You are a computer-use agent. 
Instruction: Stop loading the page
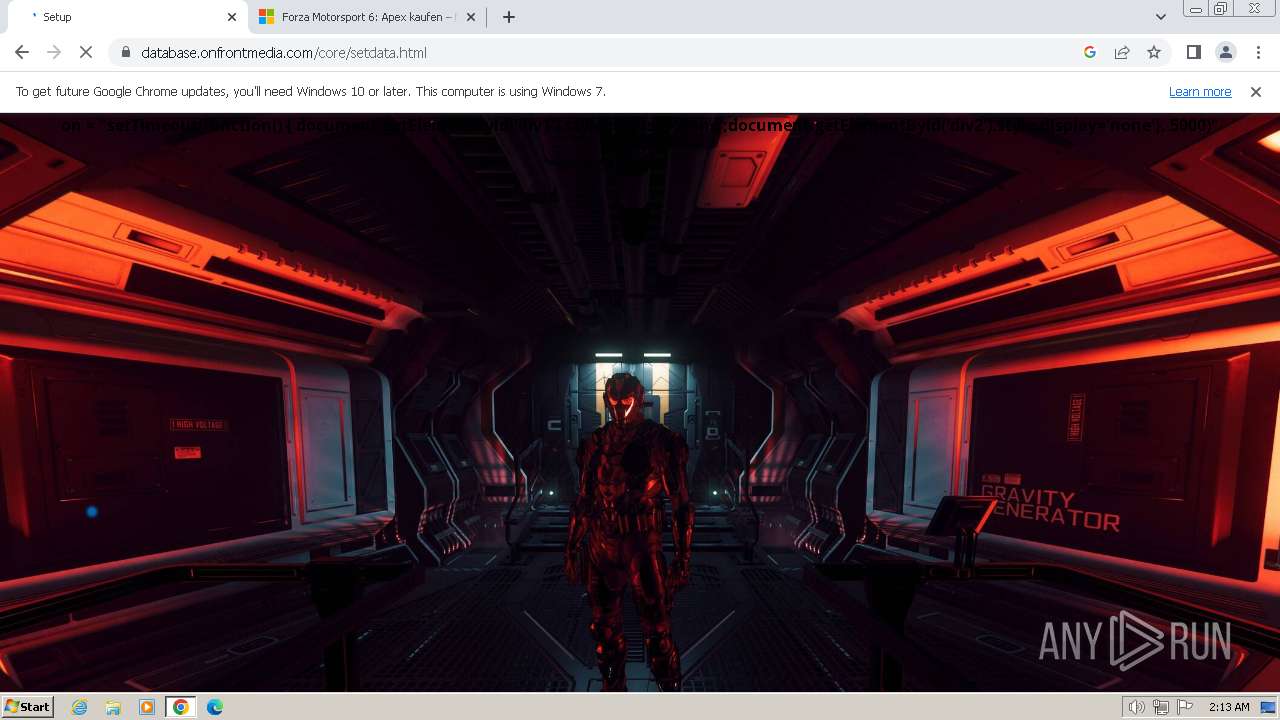[x=86, y=52]
